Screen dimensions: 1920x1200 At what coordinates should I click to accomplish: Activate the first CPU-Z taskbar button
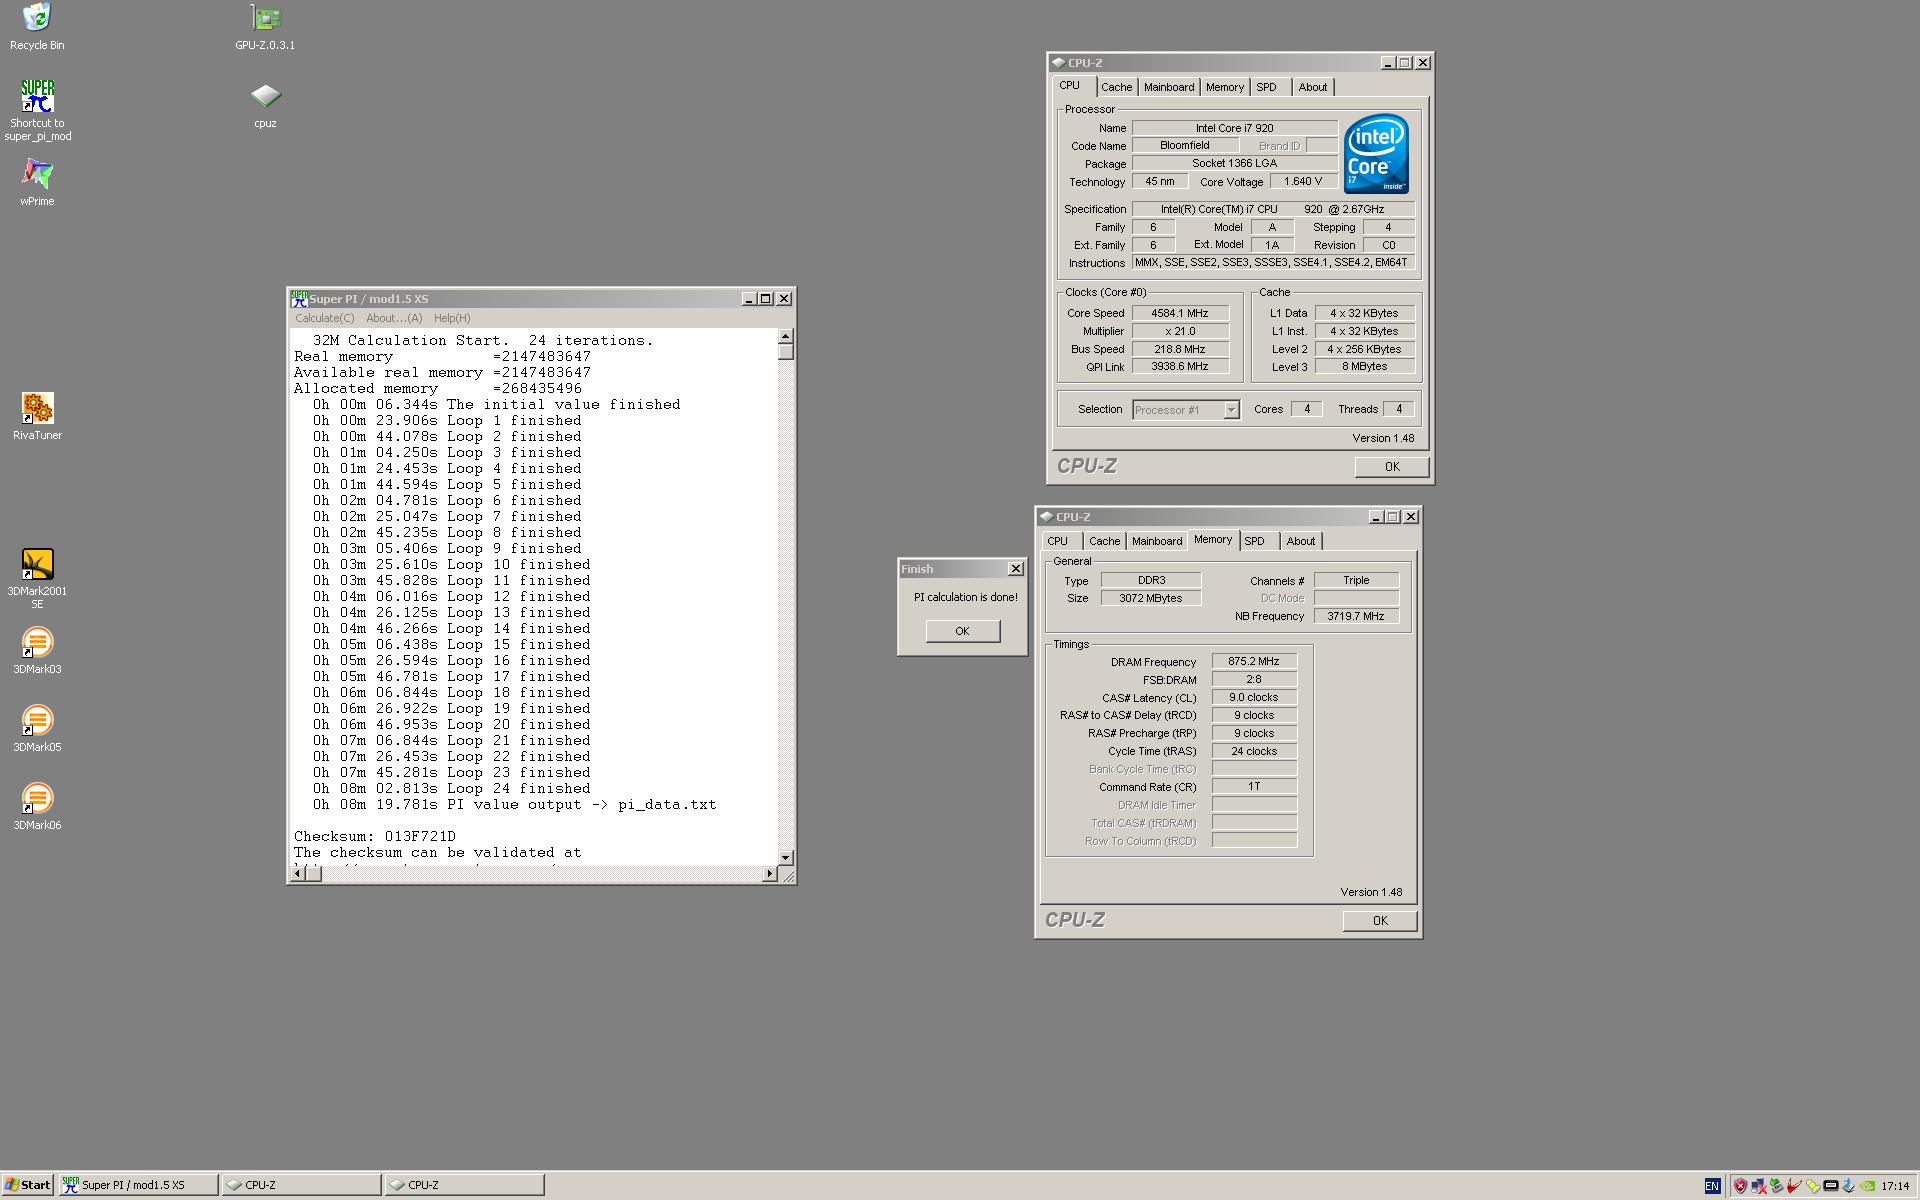tap(302, 1185)
